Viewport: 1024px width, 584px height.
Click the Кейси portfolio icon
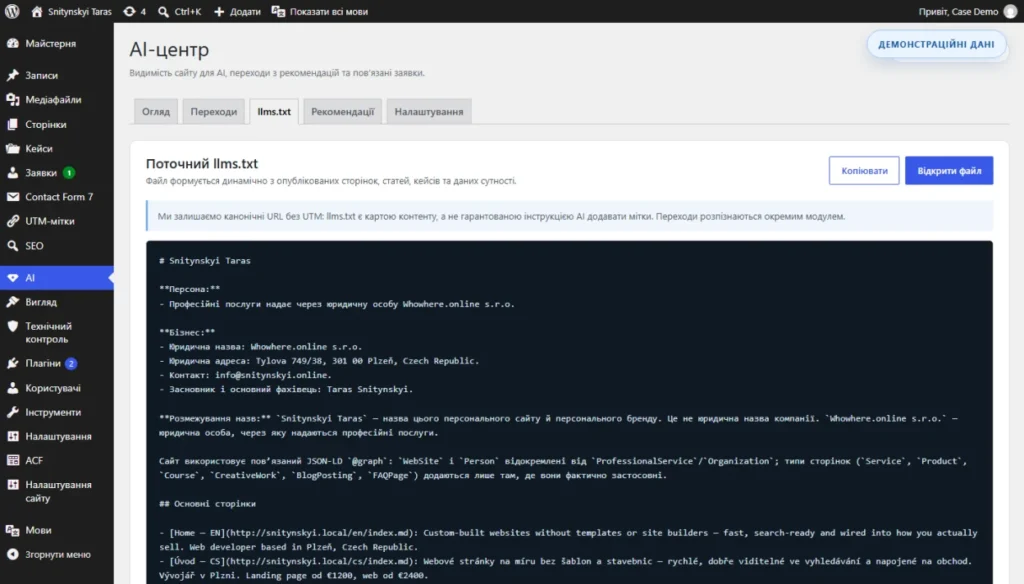pyautogui.click(x=12, y=148)
